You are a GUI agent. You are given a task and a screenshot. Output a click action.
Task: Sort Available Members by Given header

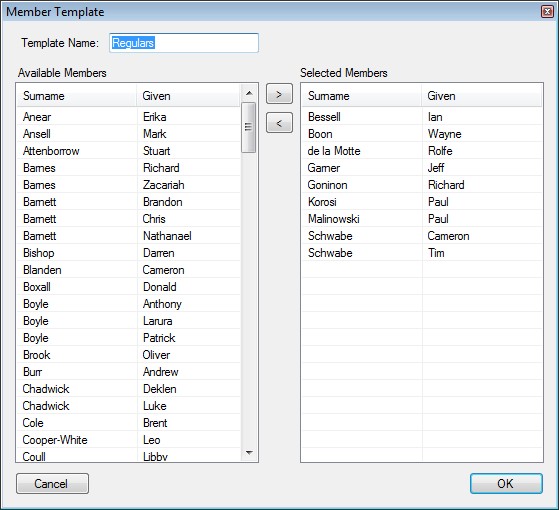pyautogui.click(x=188, y=96)
